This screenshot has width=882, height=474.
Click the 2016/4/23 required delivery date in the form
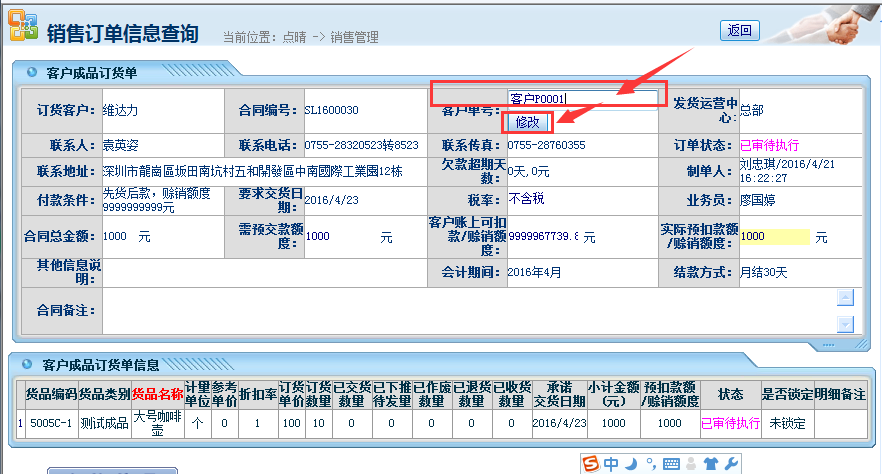pyautogui.click(x=331, y=200)
